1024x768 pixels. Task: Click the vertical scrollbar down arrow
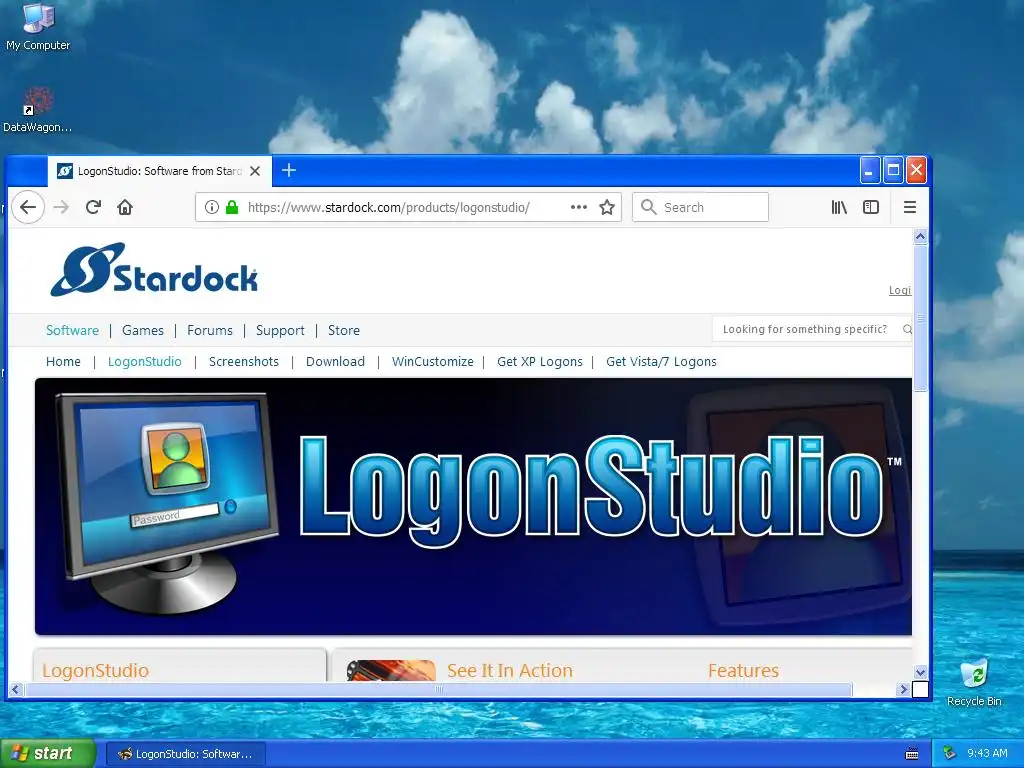(920, 672)
